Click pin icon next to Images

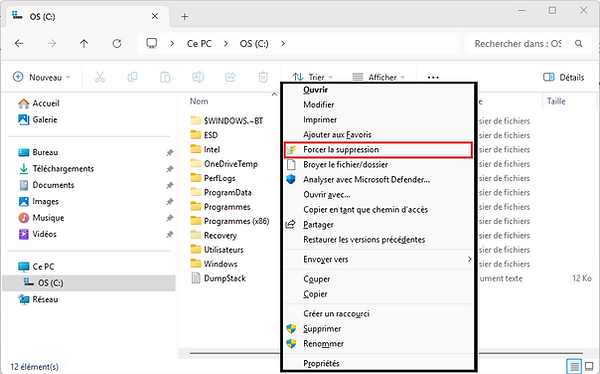(x=170, y=202)
